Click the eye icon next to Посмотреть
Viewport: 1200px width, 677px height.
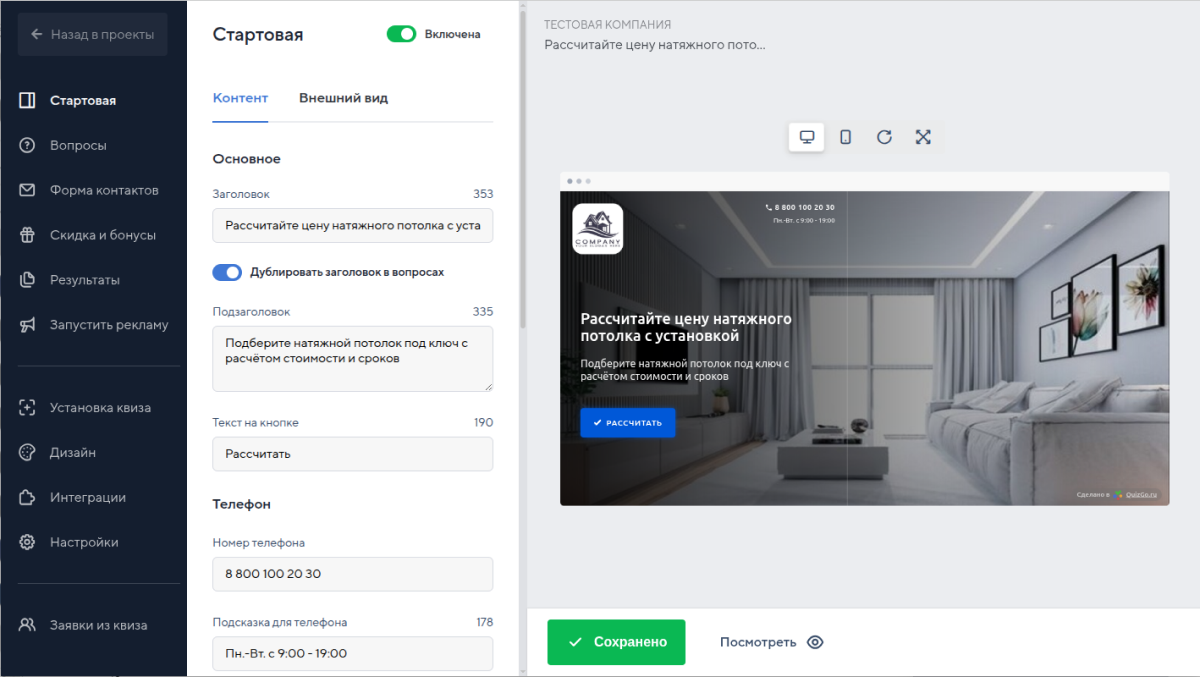coord(815,642)
